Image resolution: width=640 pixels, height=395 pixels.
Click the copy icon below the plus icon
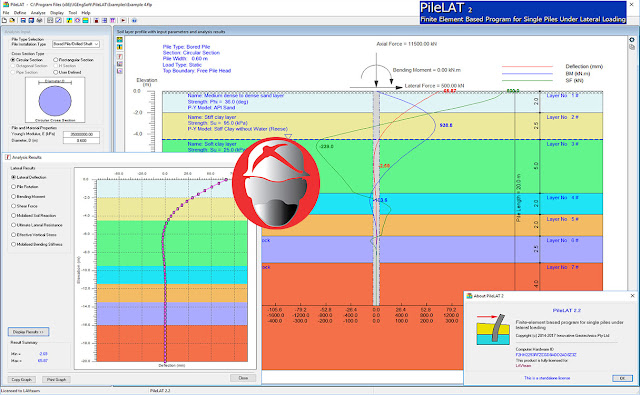pos(632,47)
